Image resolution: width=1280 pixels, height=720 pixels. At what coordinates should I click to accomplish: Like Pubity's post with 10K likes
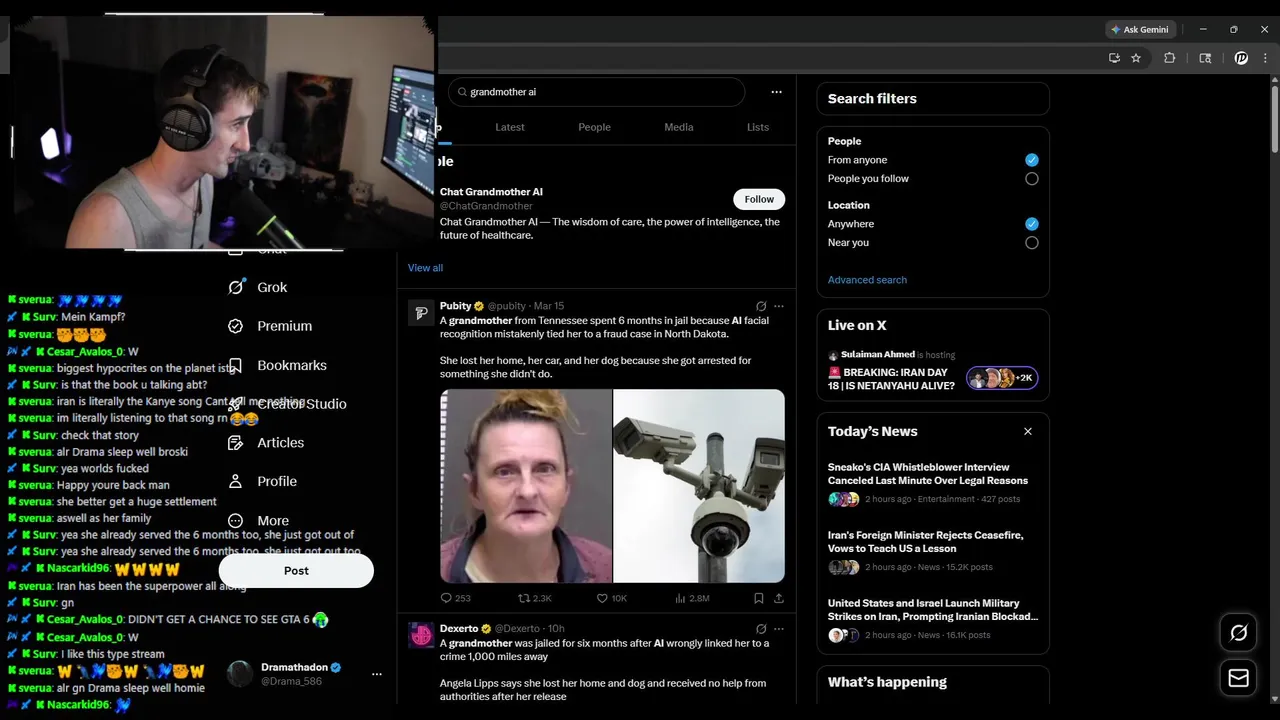click(612, 598)
